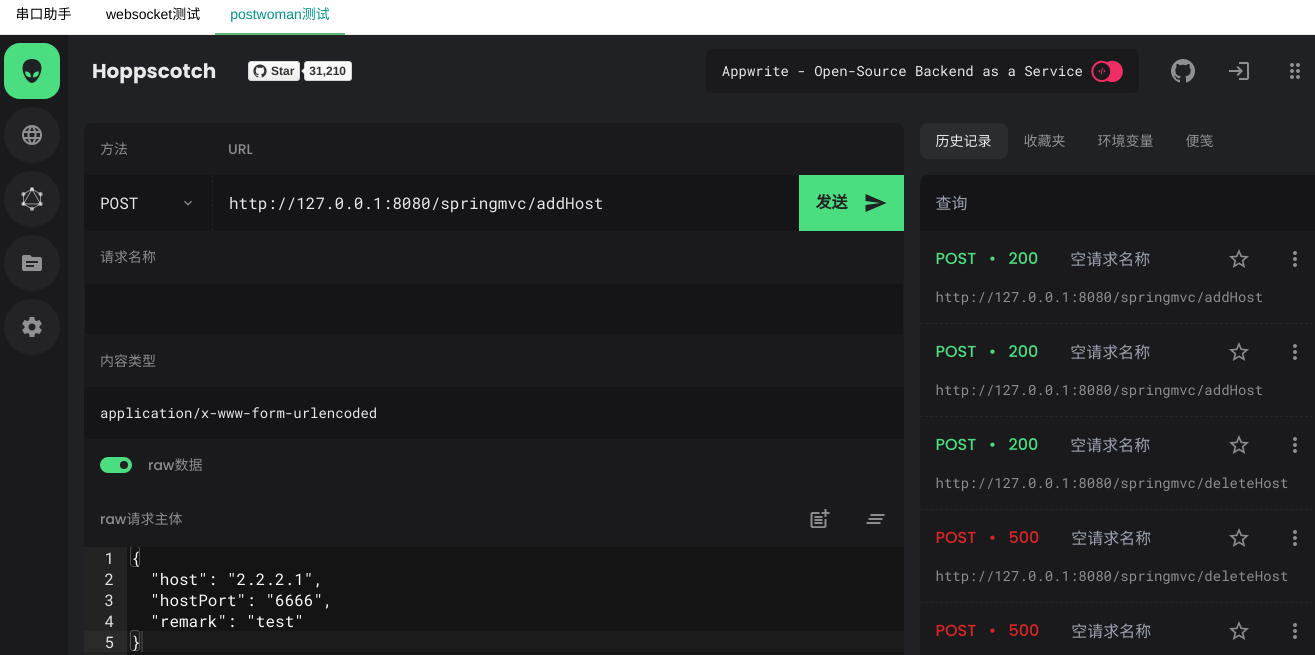Select the first addHost URL in history
1315x655 pixels.
(1099, 297)
